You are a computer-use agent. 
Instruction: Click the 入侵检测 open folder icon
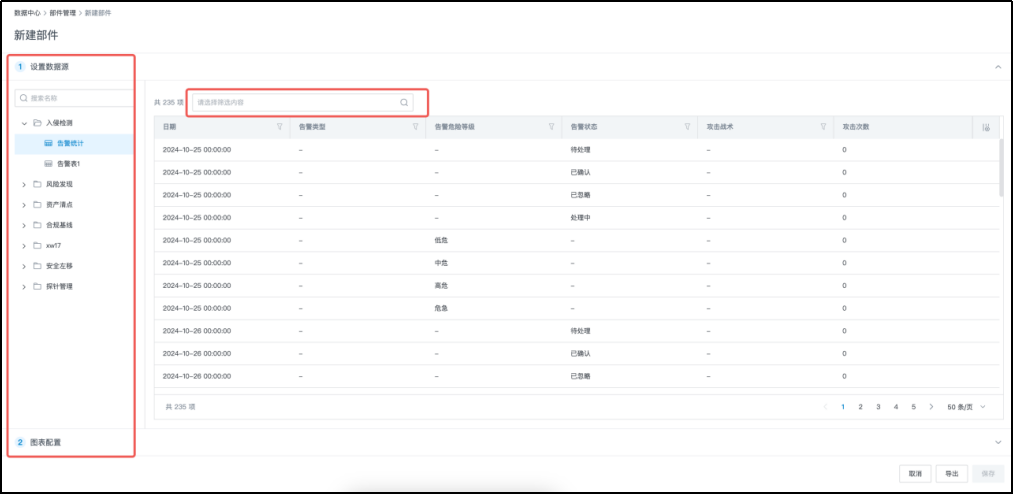pos(37,123)
